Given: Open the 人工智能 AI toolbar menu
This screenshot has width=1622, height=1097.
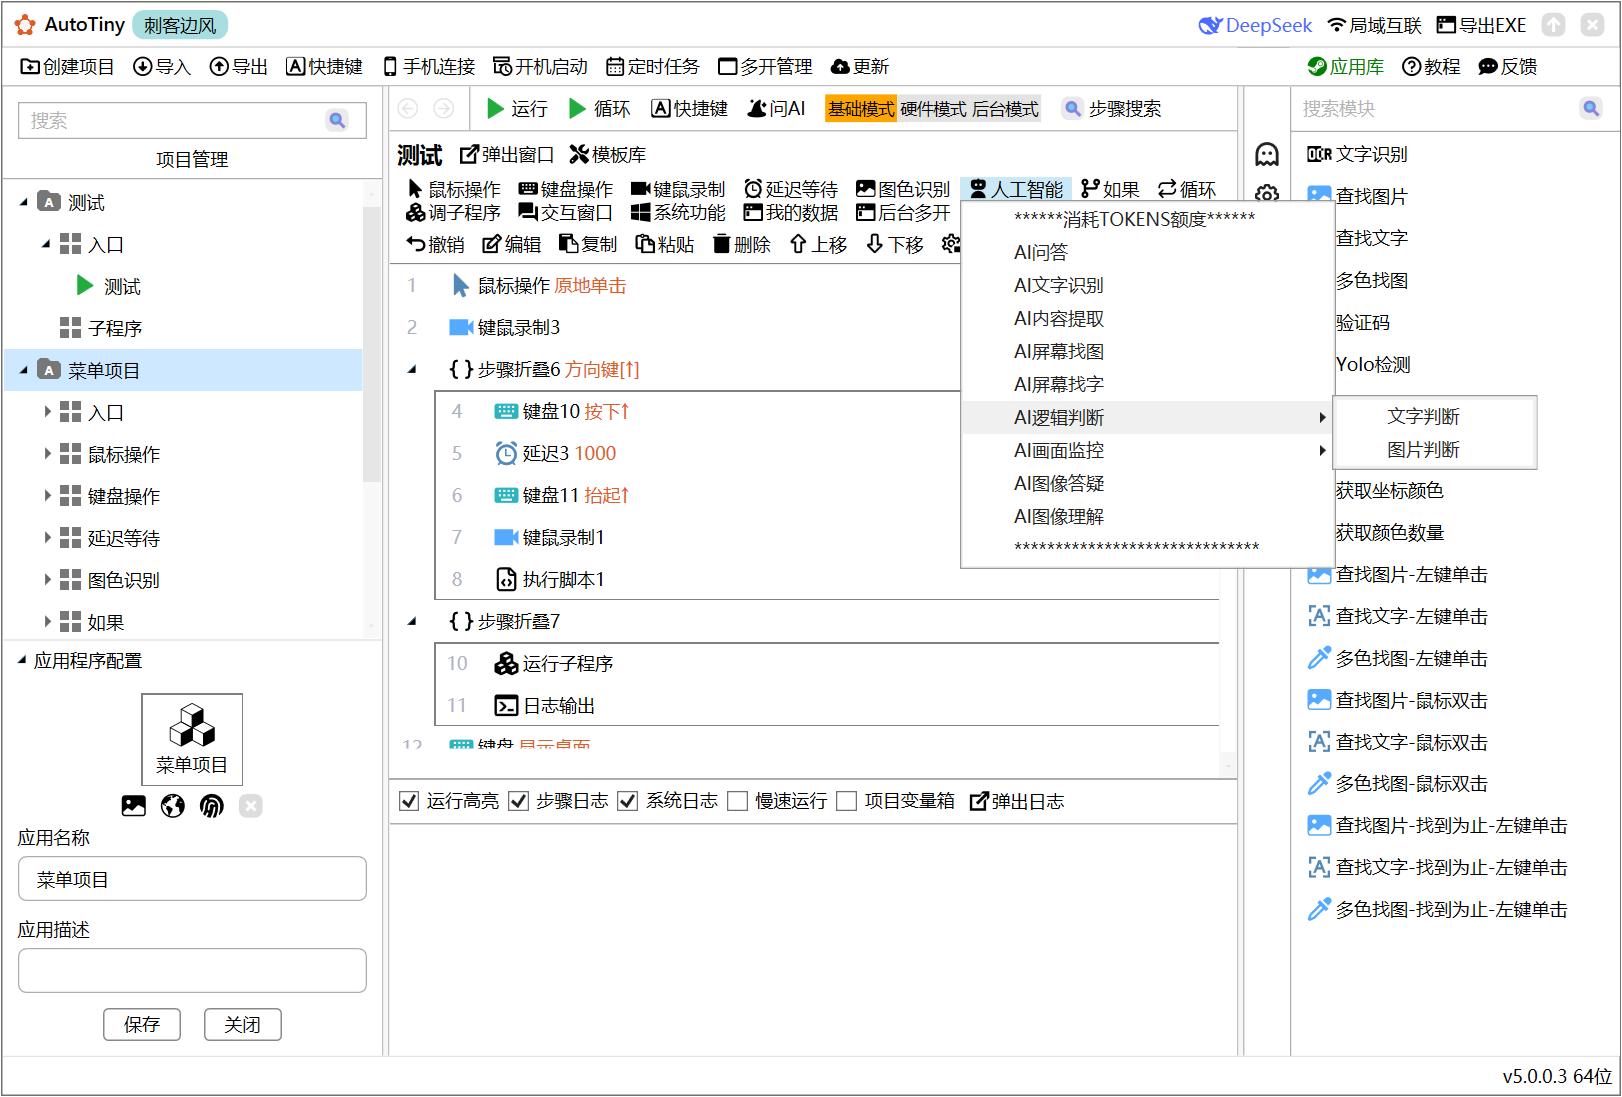Looking at the screenshot, I should pyautogui.click(x=1016, y=189).
